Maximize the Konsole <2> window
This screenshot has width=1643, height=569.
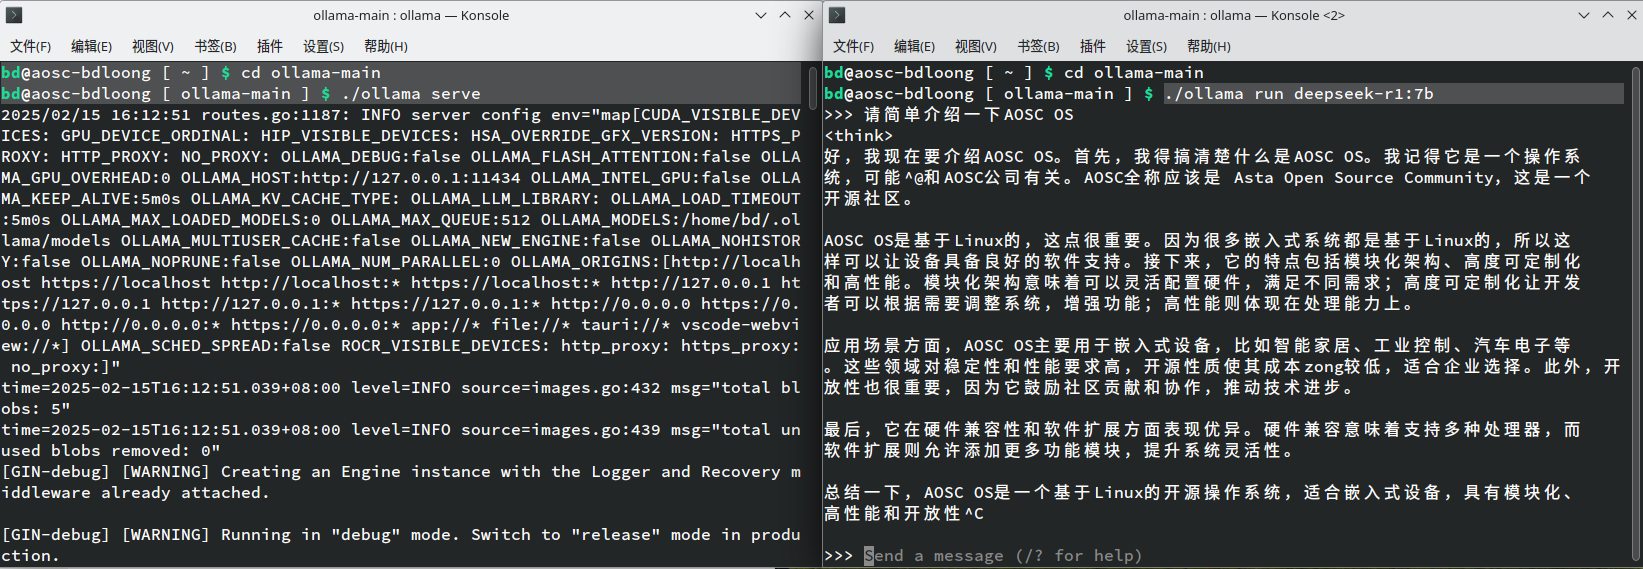coord(1608,15)
